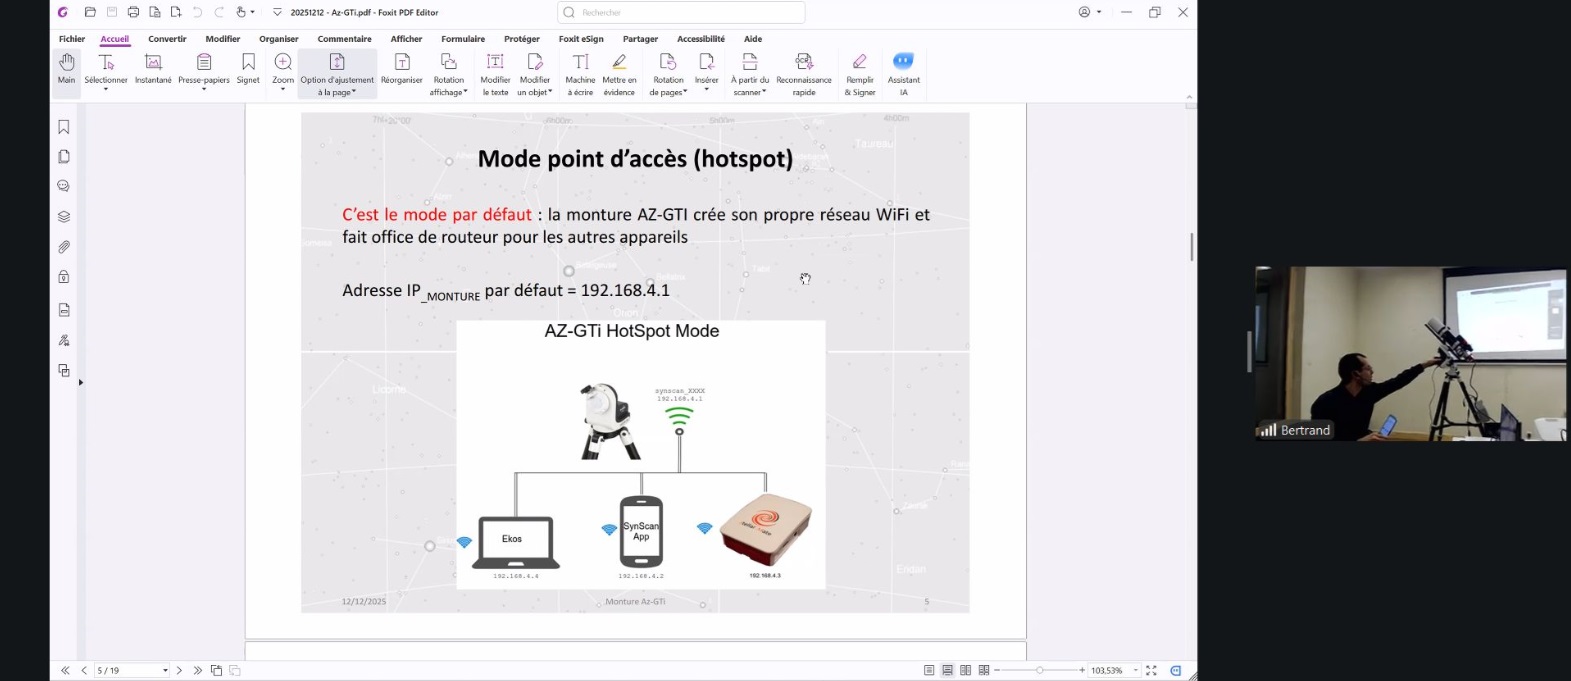The height and width of the screenshot is (681, 1571).
Task: Enable continuous page view mode
Action: 947,670
